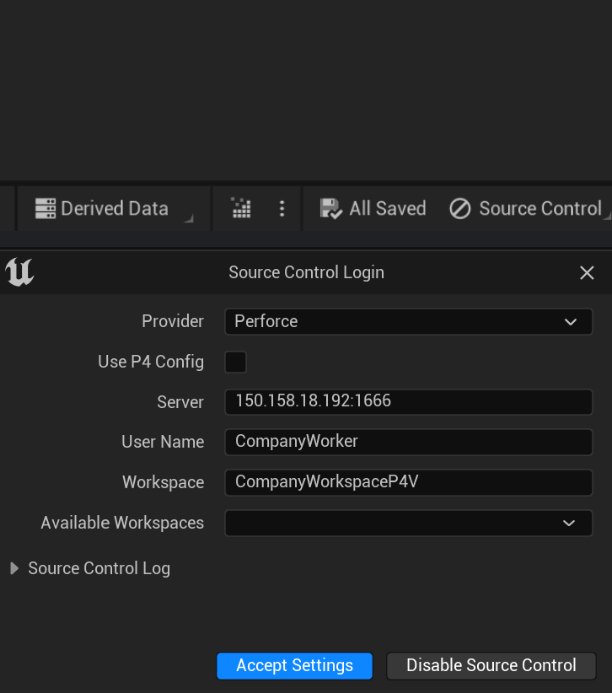Enable the Use P4 Config checkbox

coord(236,362)
